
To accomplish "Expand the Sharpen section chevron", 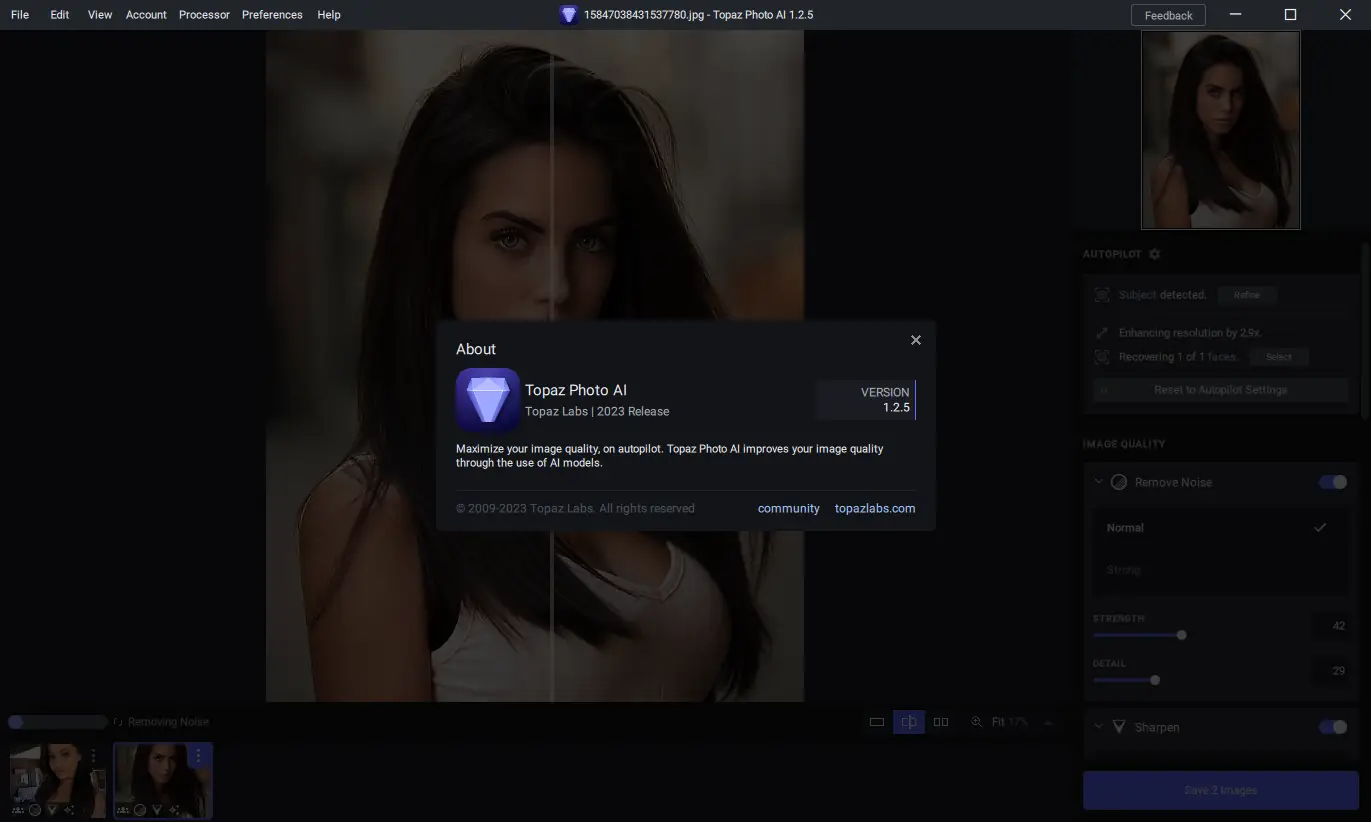I will [1098, 726].
